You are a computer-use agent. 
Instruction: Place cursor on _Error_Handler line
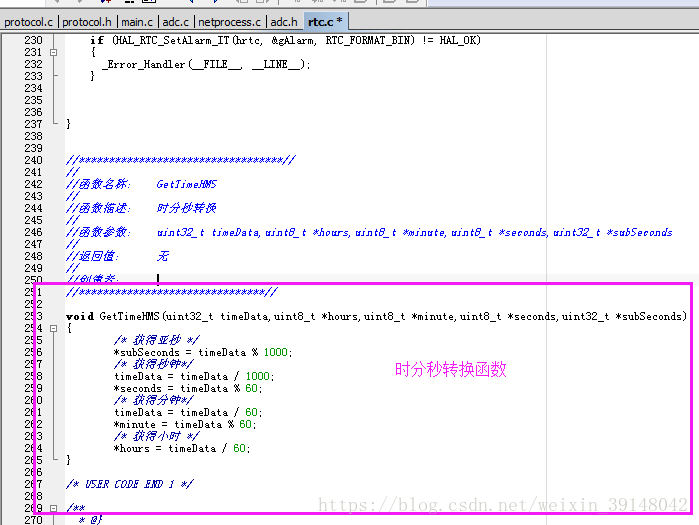pos(206,65)
